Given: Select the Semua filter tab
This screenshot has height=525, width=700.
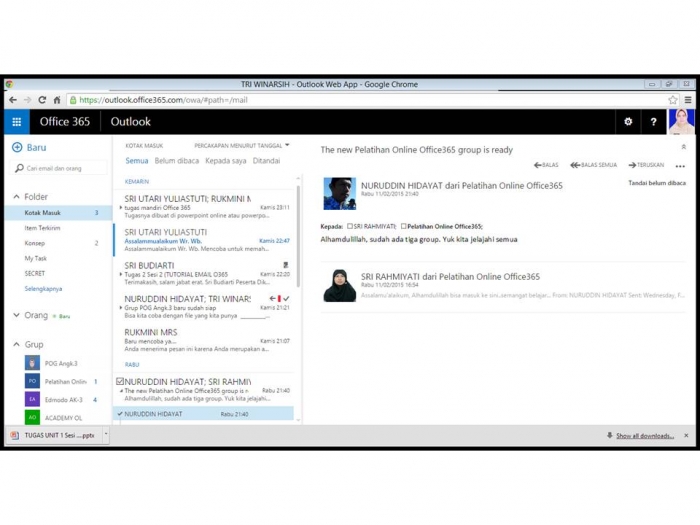Looking at the screenshot, I should [137, 161].
